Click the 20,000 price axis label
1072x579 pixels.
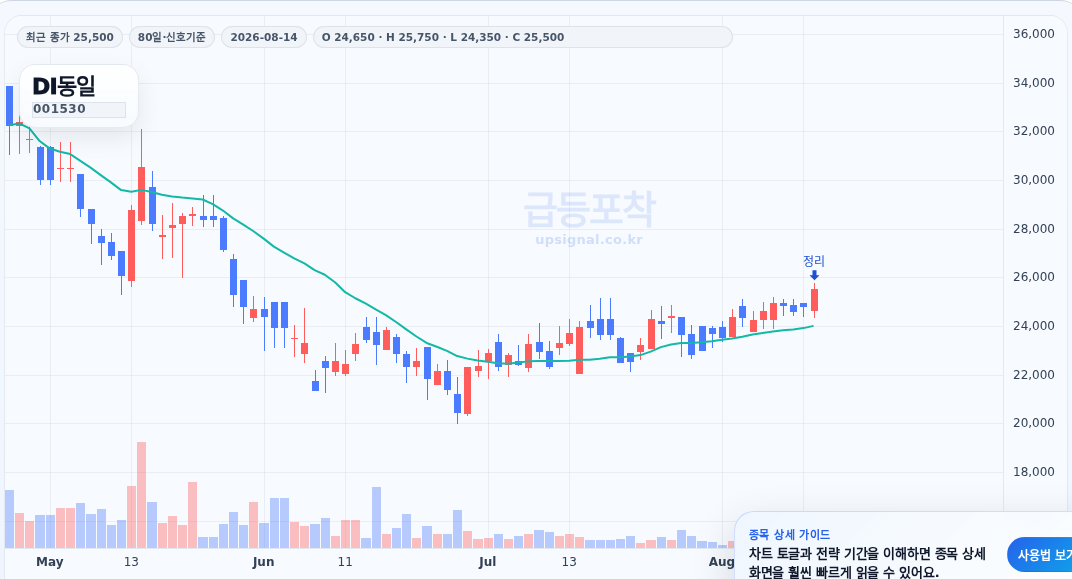(1034, 422)
